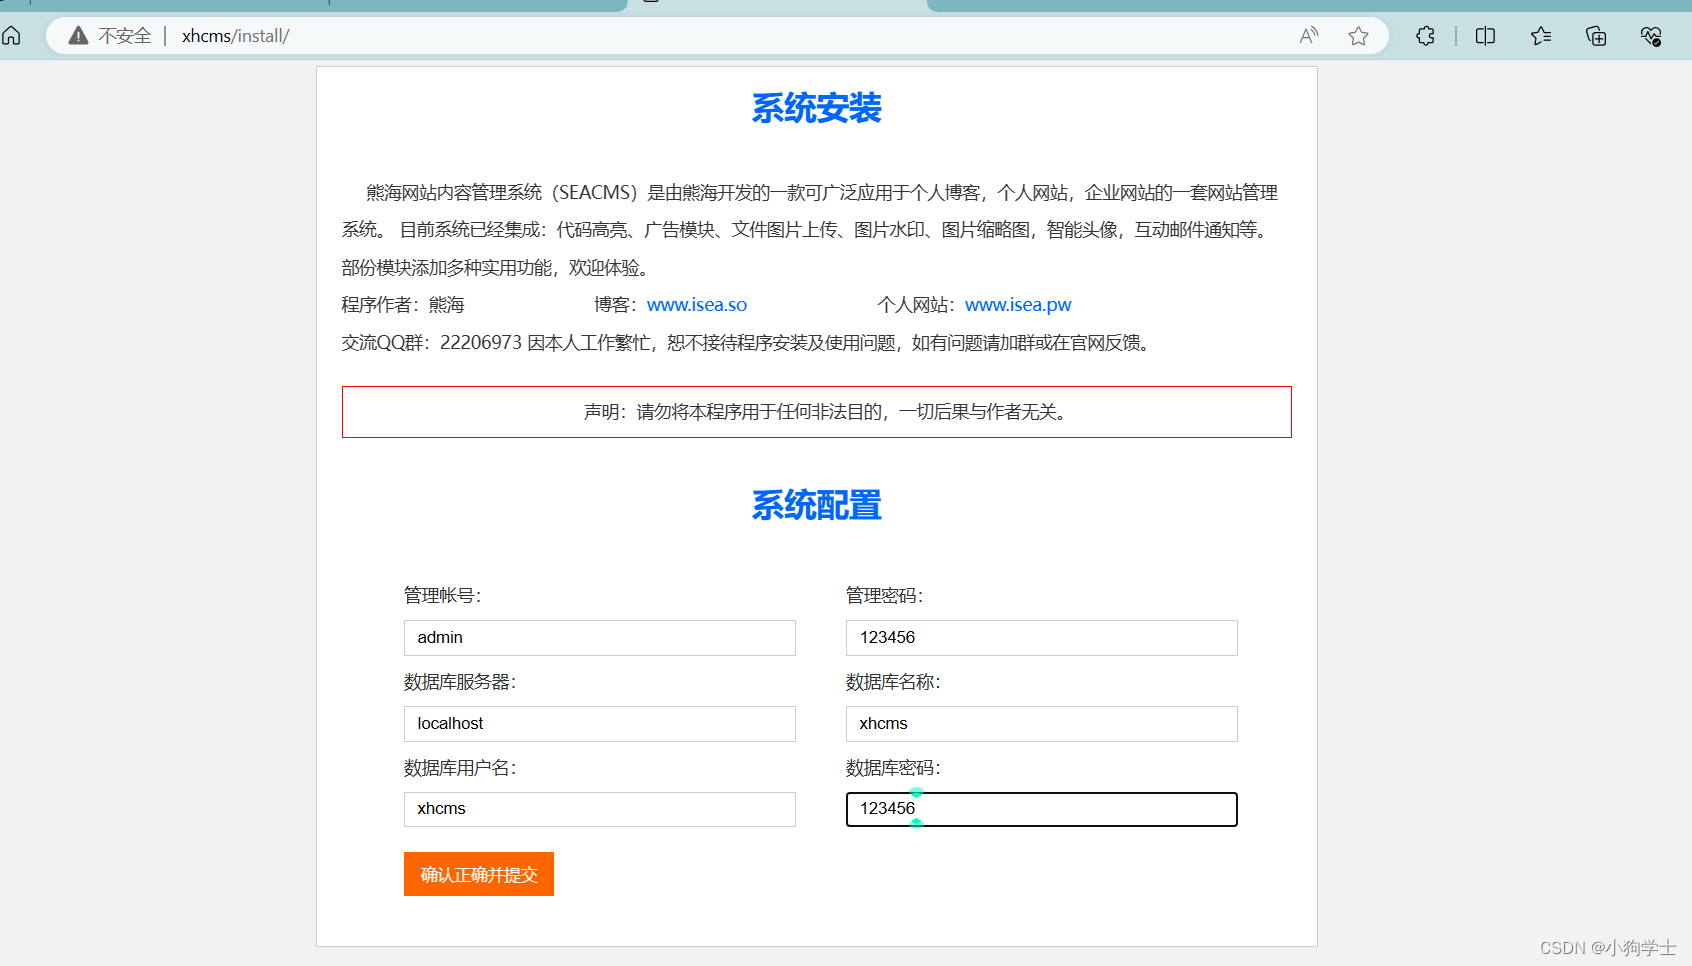Click the 程序作者: 熊海 text

click(x=403, y=305)
